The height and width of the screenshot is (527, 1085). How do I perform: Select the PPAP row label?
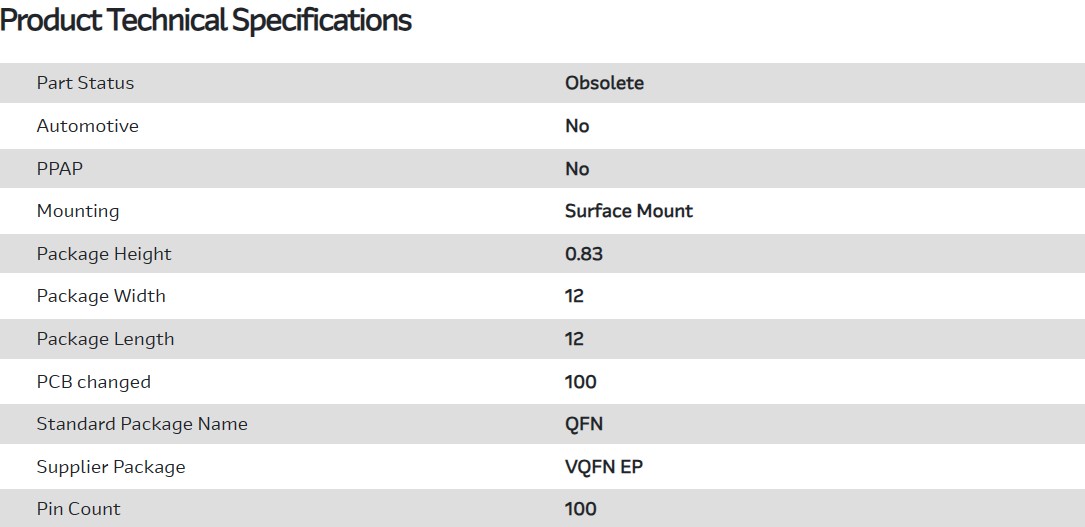pyautogui.click(x=60, y=169)
